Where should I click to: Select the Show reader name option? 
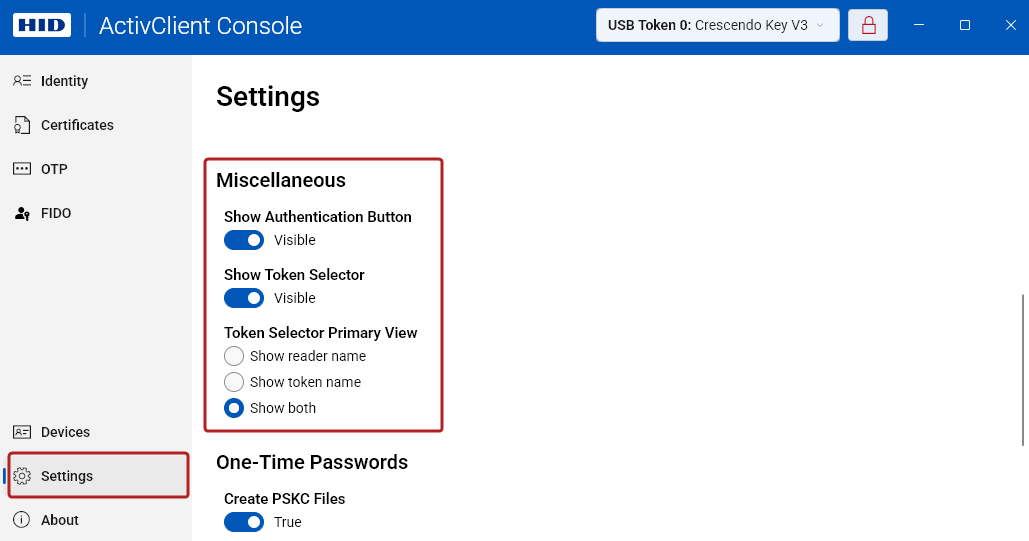click(234, 356)
